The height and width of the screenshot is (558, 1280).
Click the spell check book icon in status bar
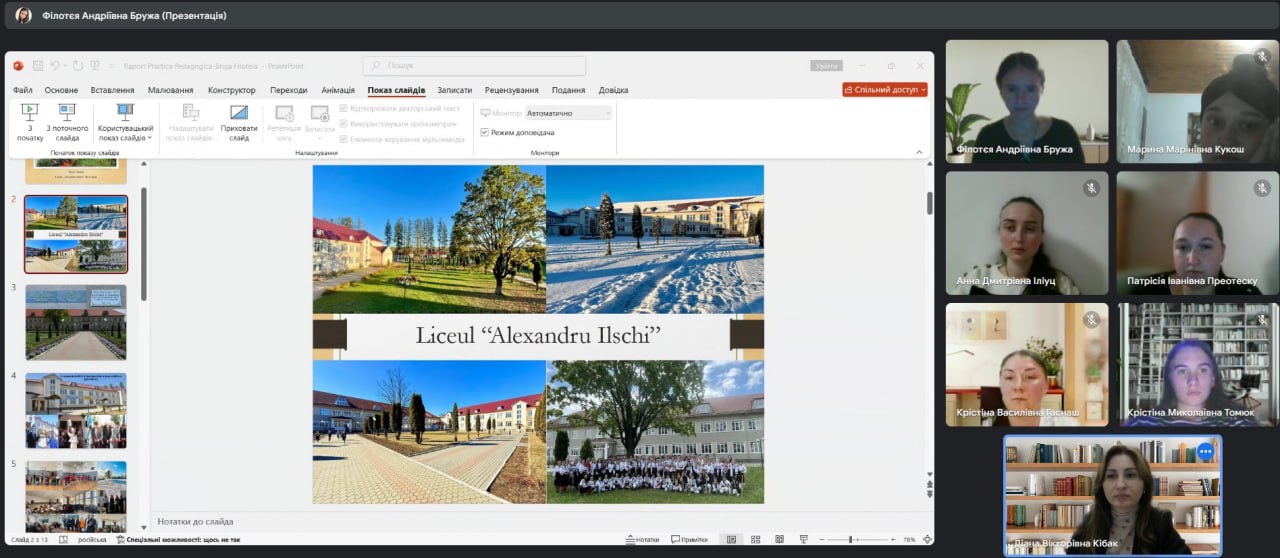tap(63, 539)
